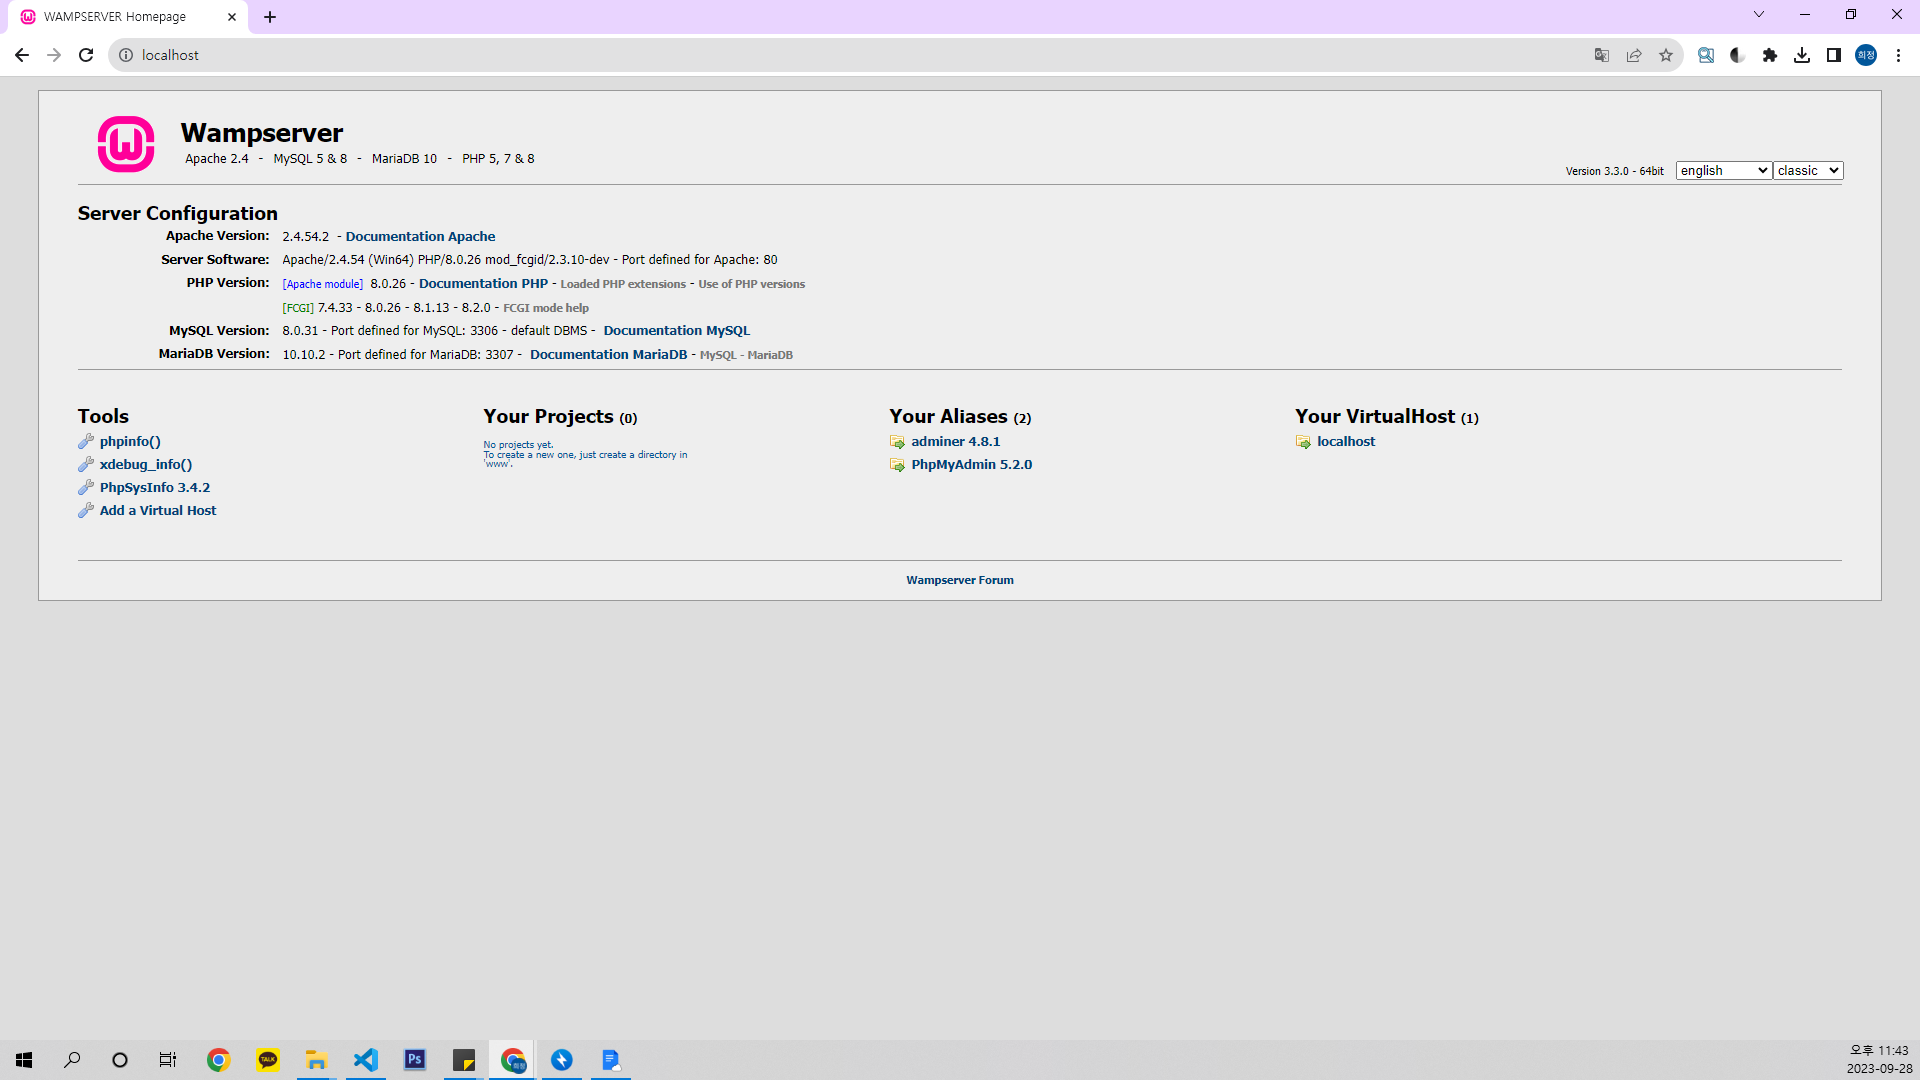Open Loaded PHP extensions link

pyautogui.click(x=623, y=284)
